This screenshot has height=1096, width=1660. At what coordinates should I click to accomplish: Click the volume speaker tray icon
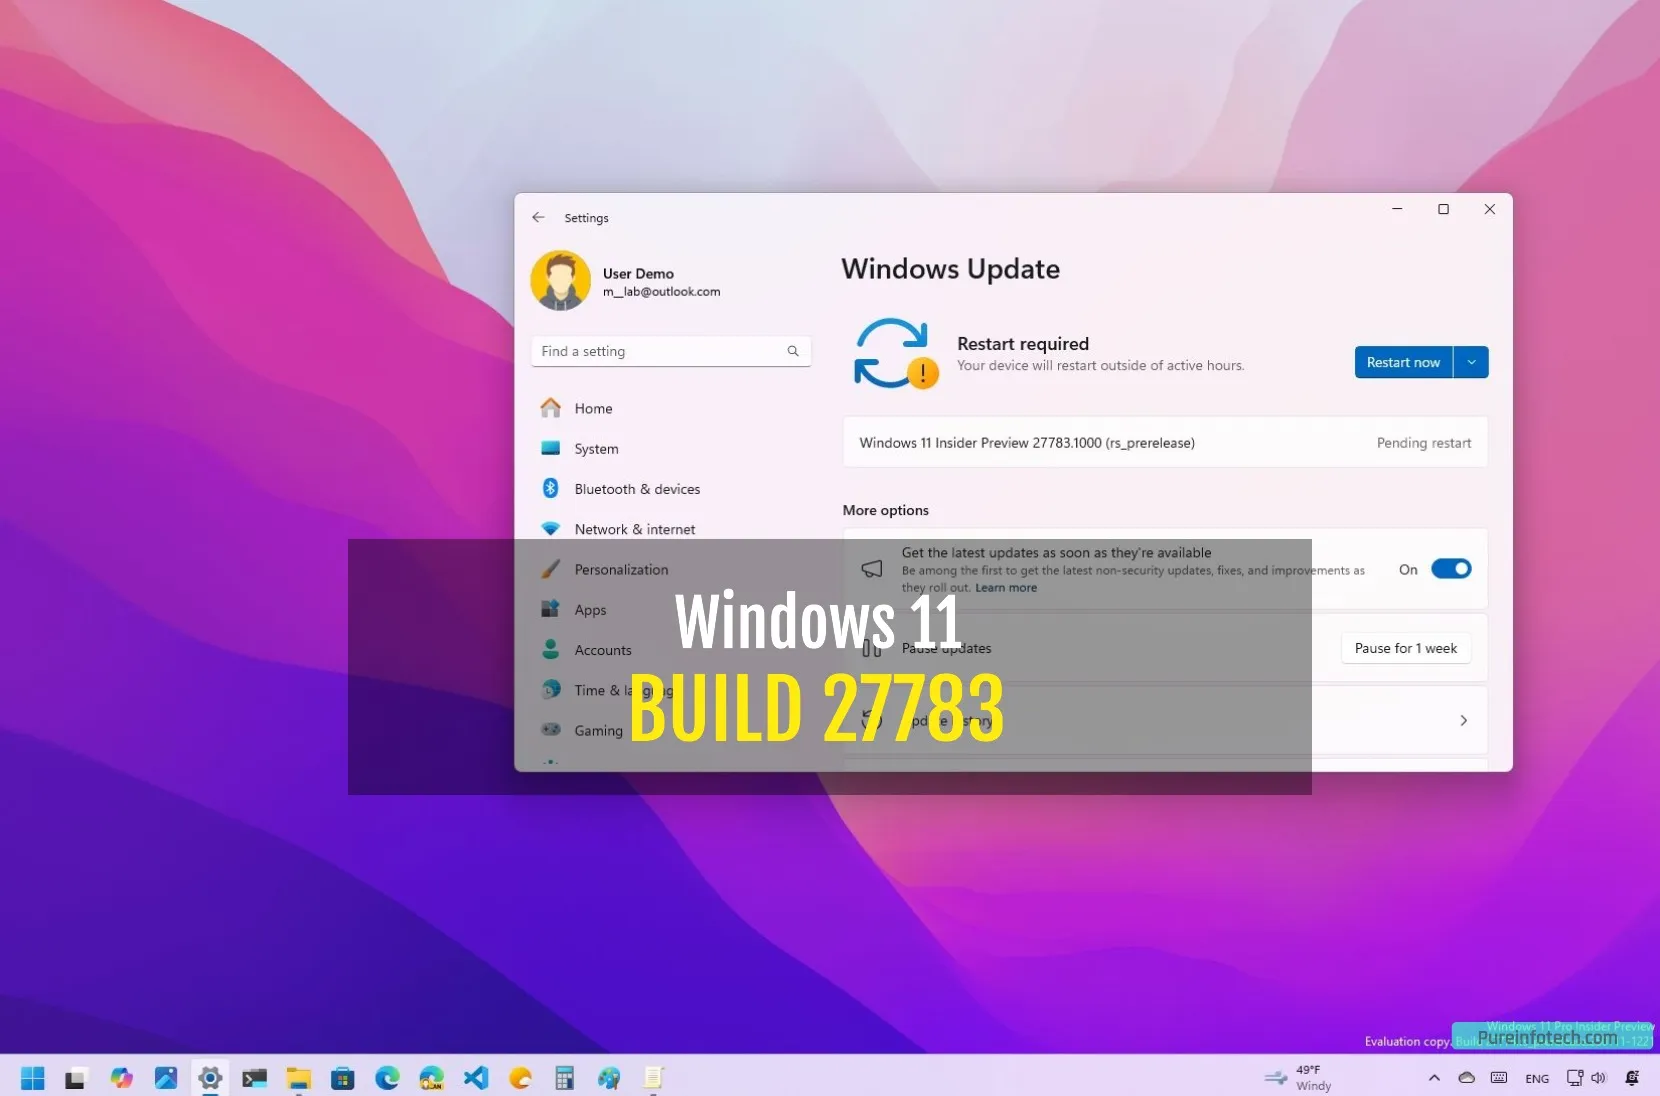[x=1598, y=1078]
